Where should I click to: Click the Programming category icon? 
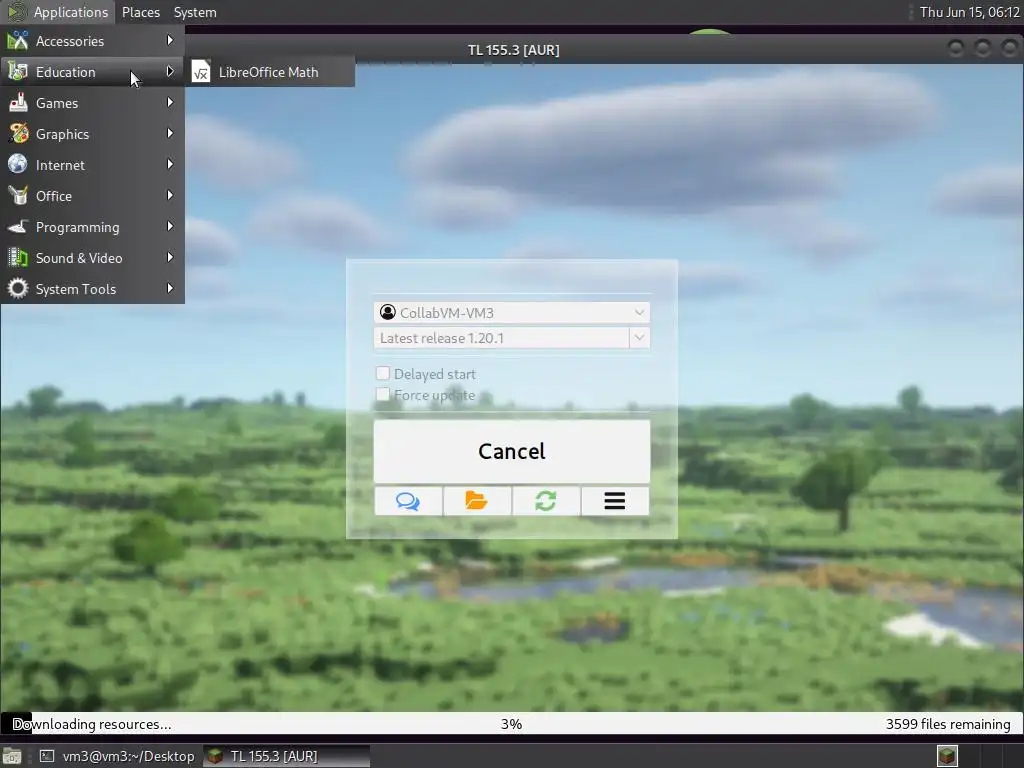point(18,227)
